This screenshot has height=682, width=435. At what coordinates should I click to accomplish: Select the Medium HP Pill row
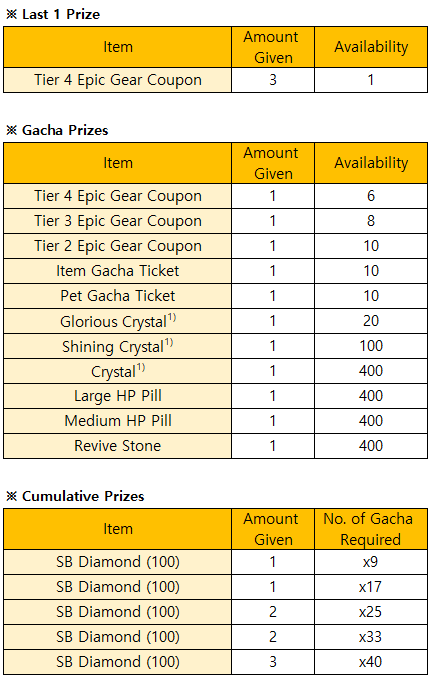click(x=215, y=421)
